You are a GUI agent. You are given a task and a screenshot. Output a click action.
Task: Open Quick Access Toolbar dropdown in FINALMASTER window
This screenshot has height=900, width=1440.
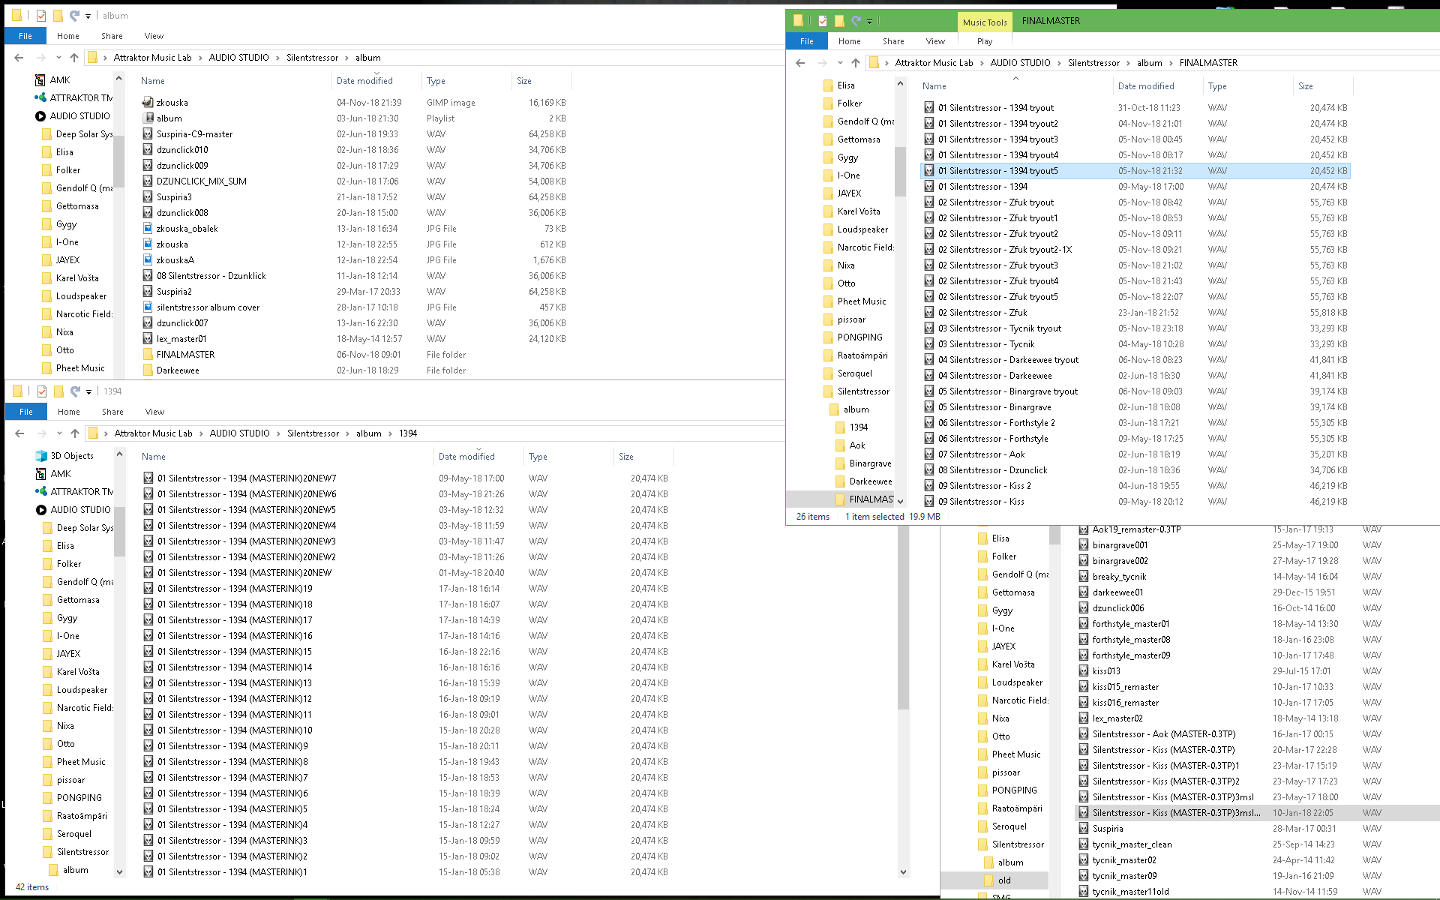pyautogui.click(x=870, y=21)
